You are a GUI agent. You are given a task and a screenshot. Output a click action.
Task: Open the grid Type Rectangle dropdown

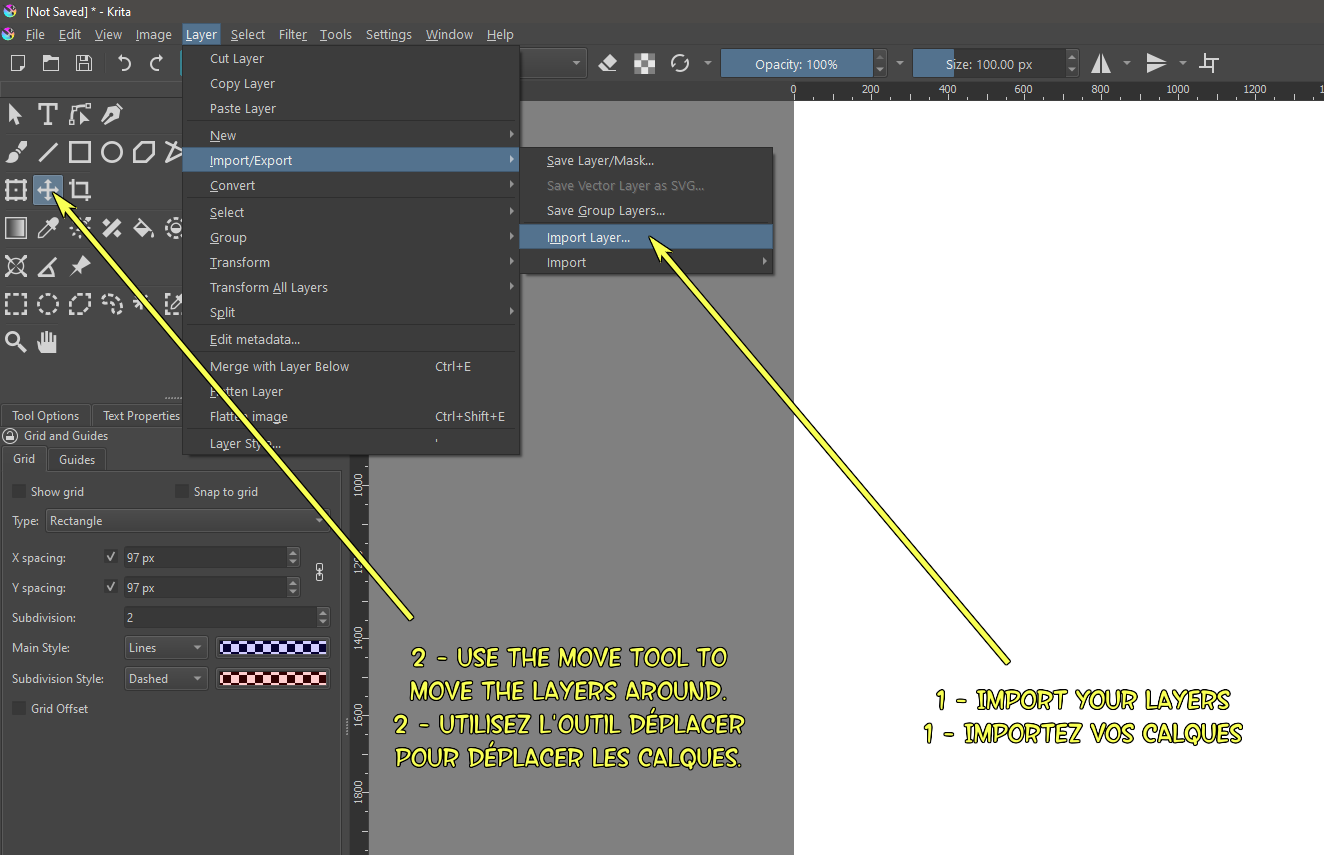(x=186, y=521)
